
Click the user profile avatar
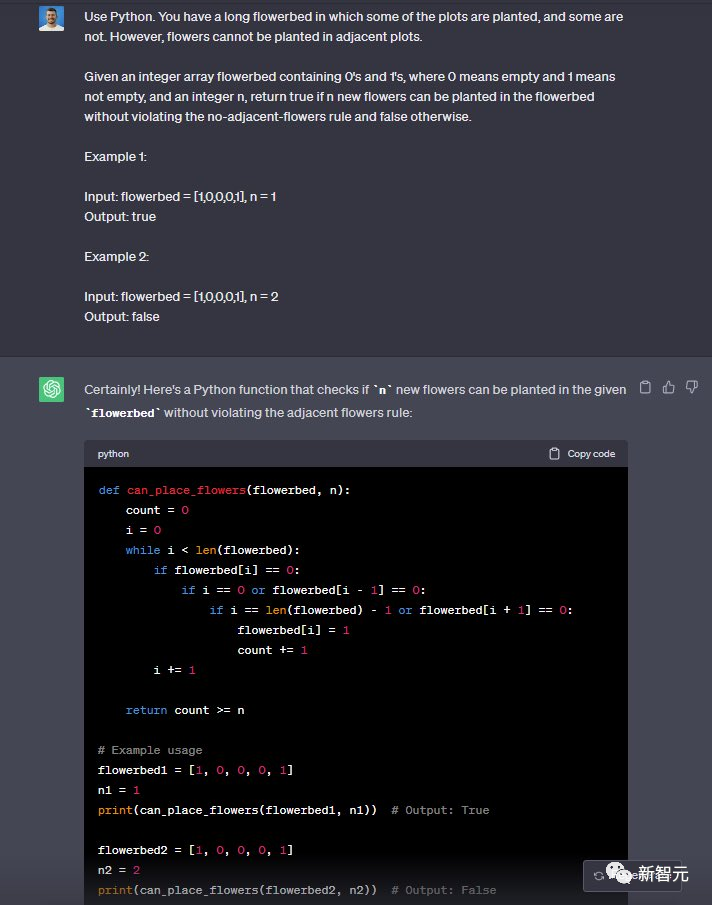pos(51,18)
